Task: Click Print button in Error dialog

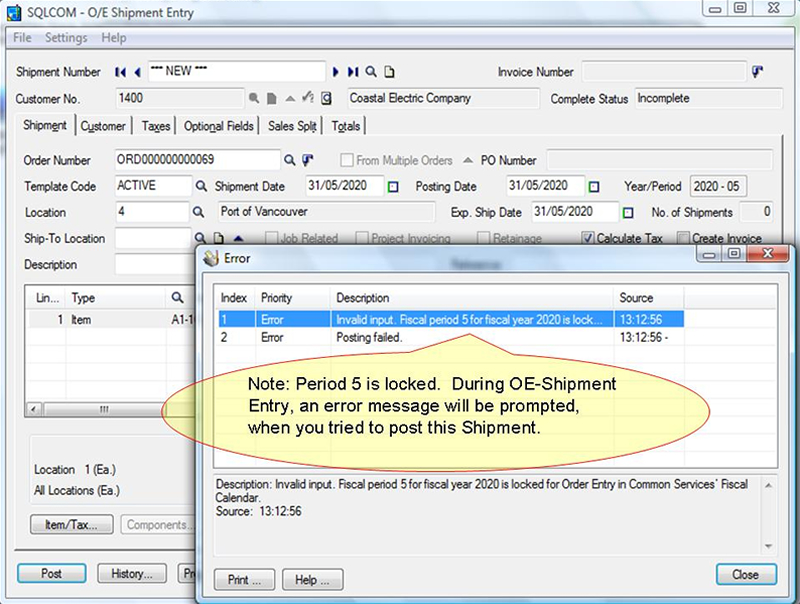Action: coord(244,580)
